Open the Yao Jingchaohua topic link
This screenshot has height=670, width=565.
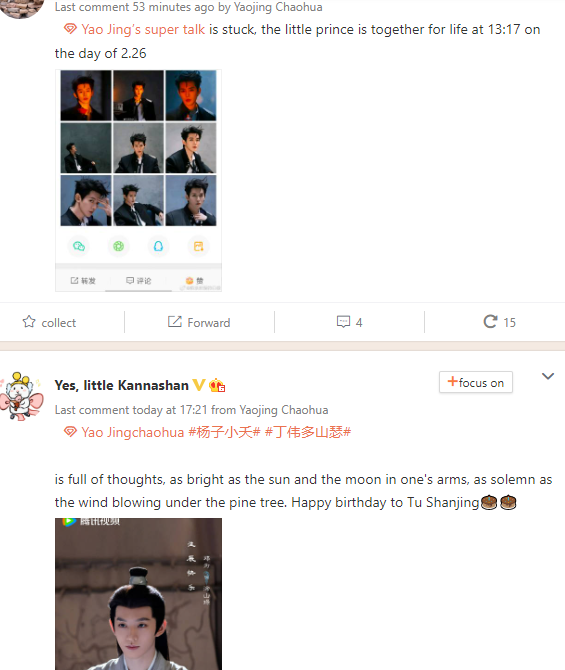(x=132, y=432)
